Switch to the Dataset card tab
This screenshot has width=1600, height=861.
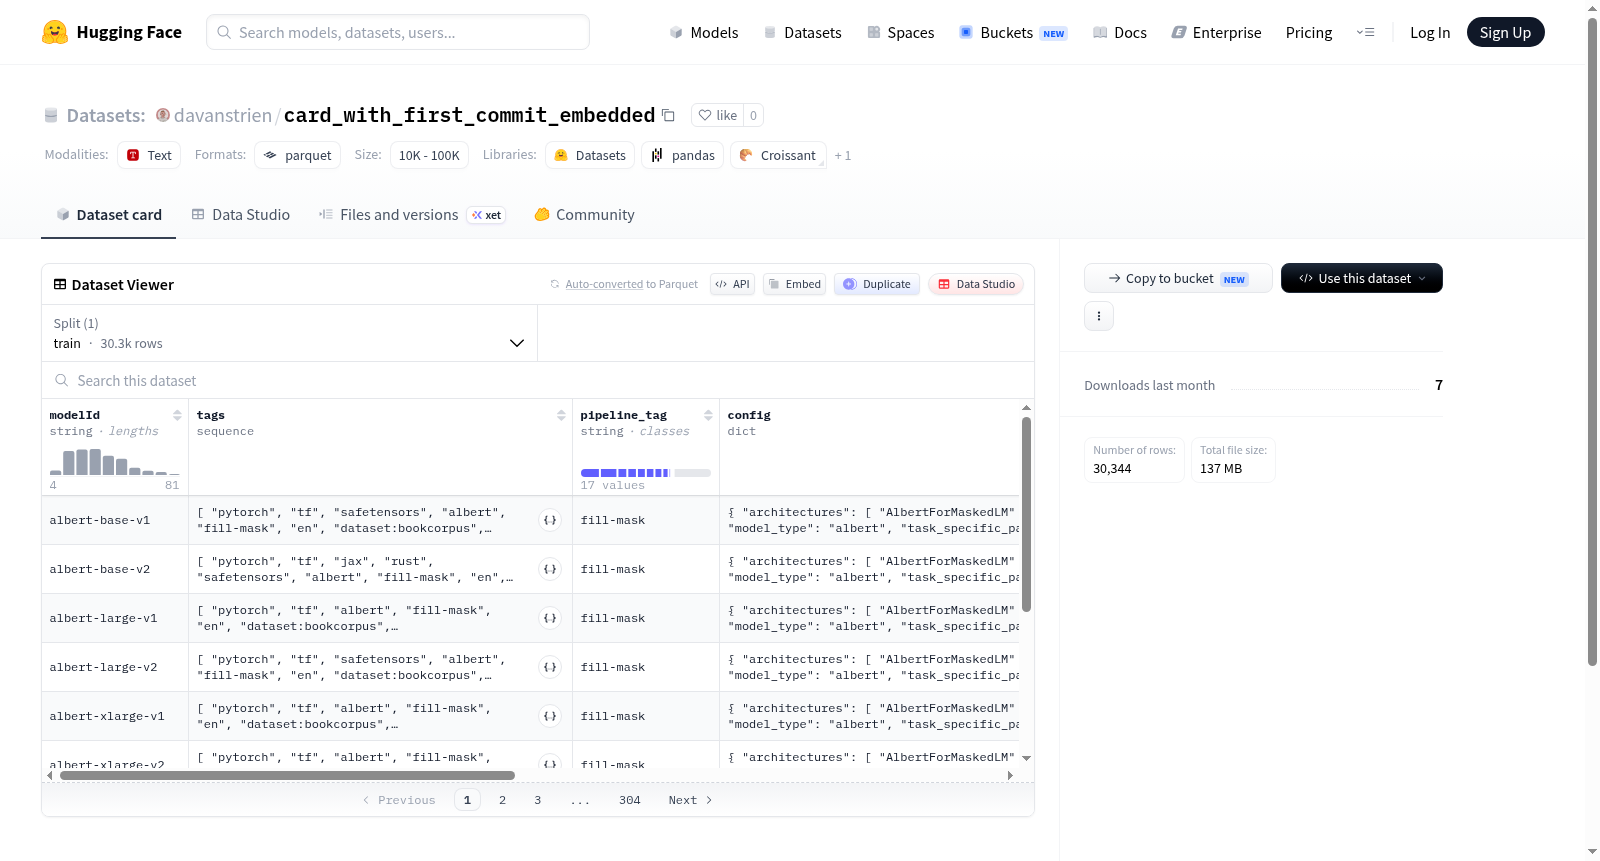[108, 215]
